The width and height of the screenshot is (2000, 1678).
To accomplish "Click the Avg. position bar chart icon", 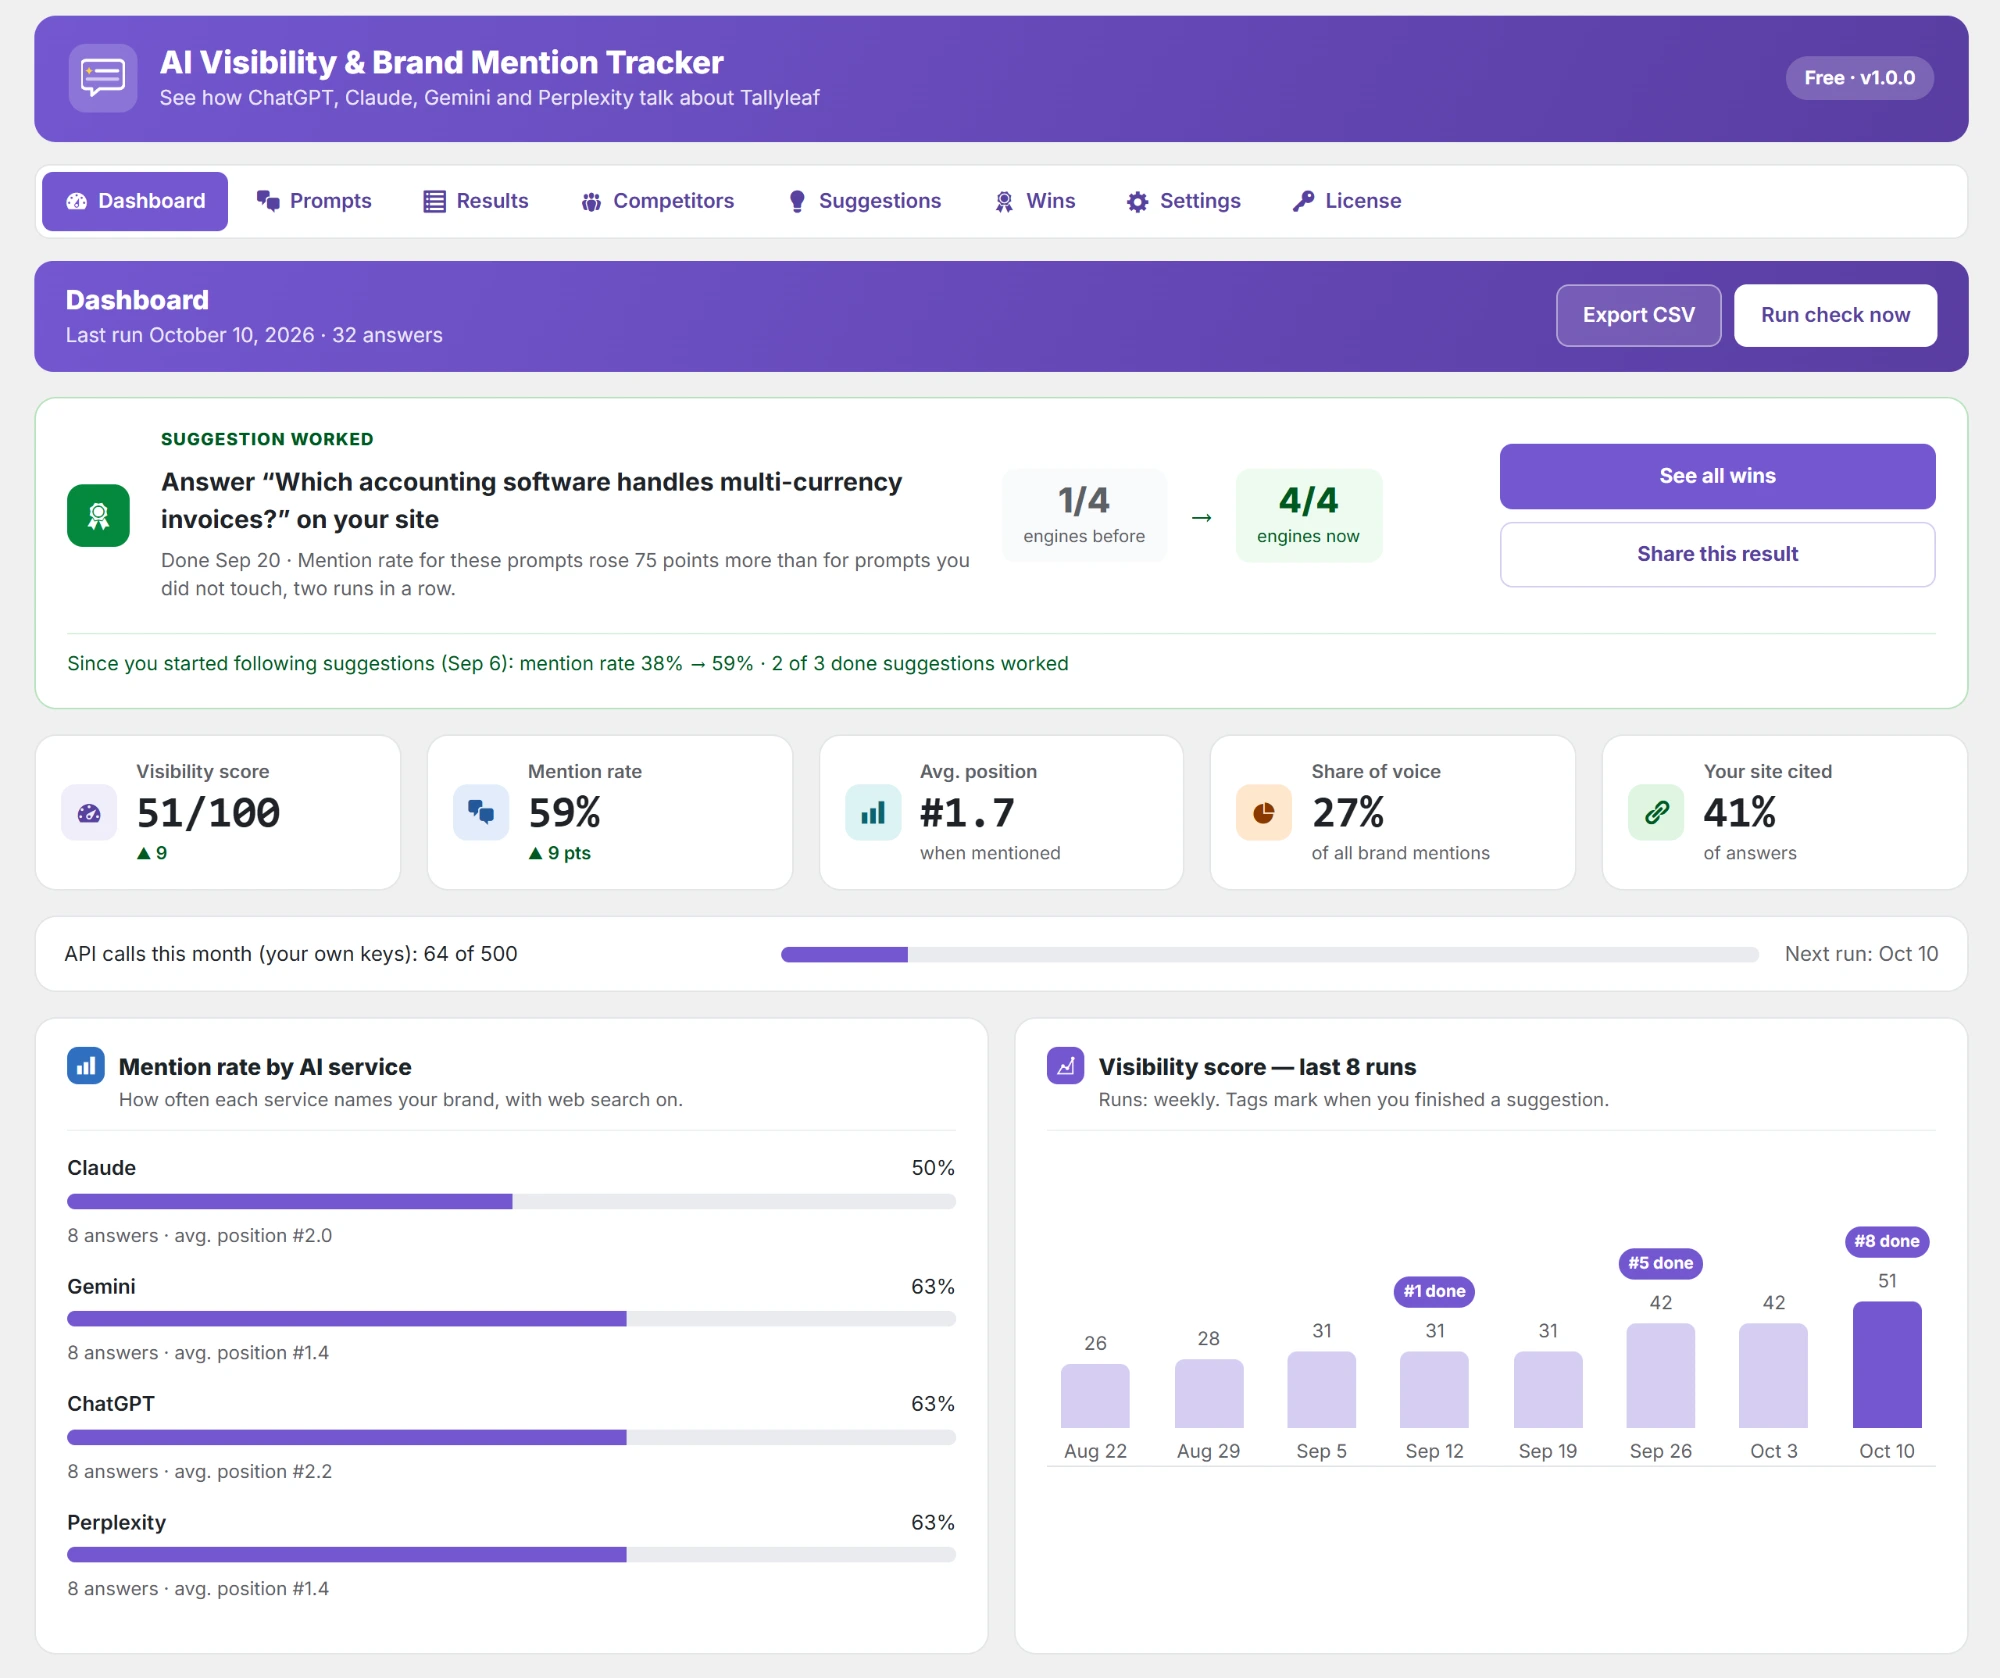I will [873, 813].
